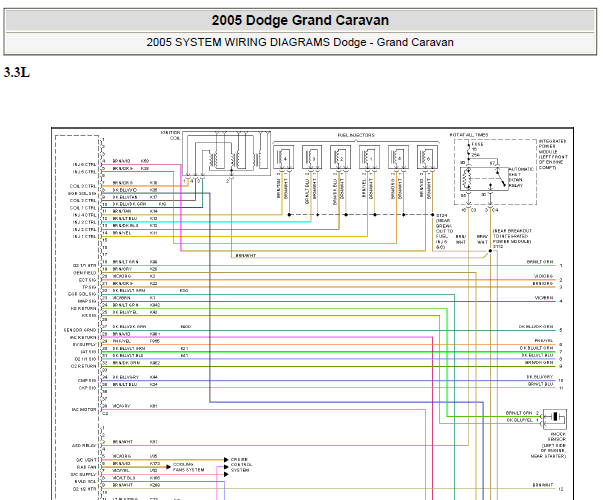Image resolution: width=603 pixels, height=500 pixels.
Task: Click the 'ECT SIG' pin label
Action: pos(88,280)
